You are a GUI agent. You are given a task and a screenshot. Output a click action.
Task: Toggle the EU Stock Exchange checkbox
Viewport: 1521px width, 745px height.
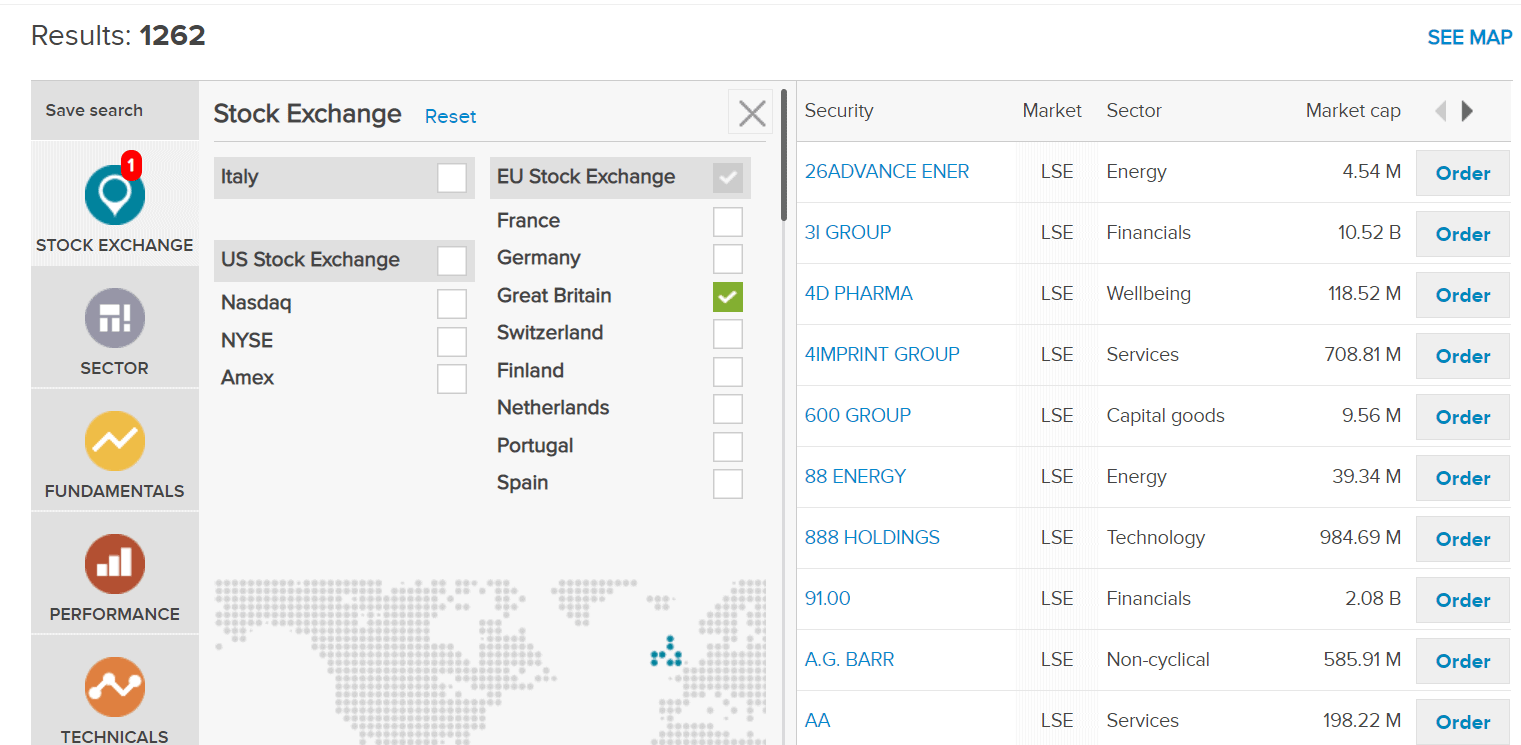[728, 178]
